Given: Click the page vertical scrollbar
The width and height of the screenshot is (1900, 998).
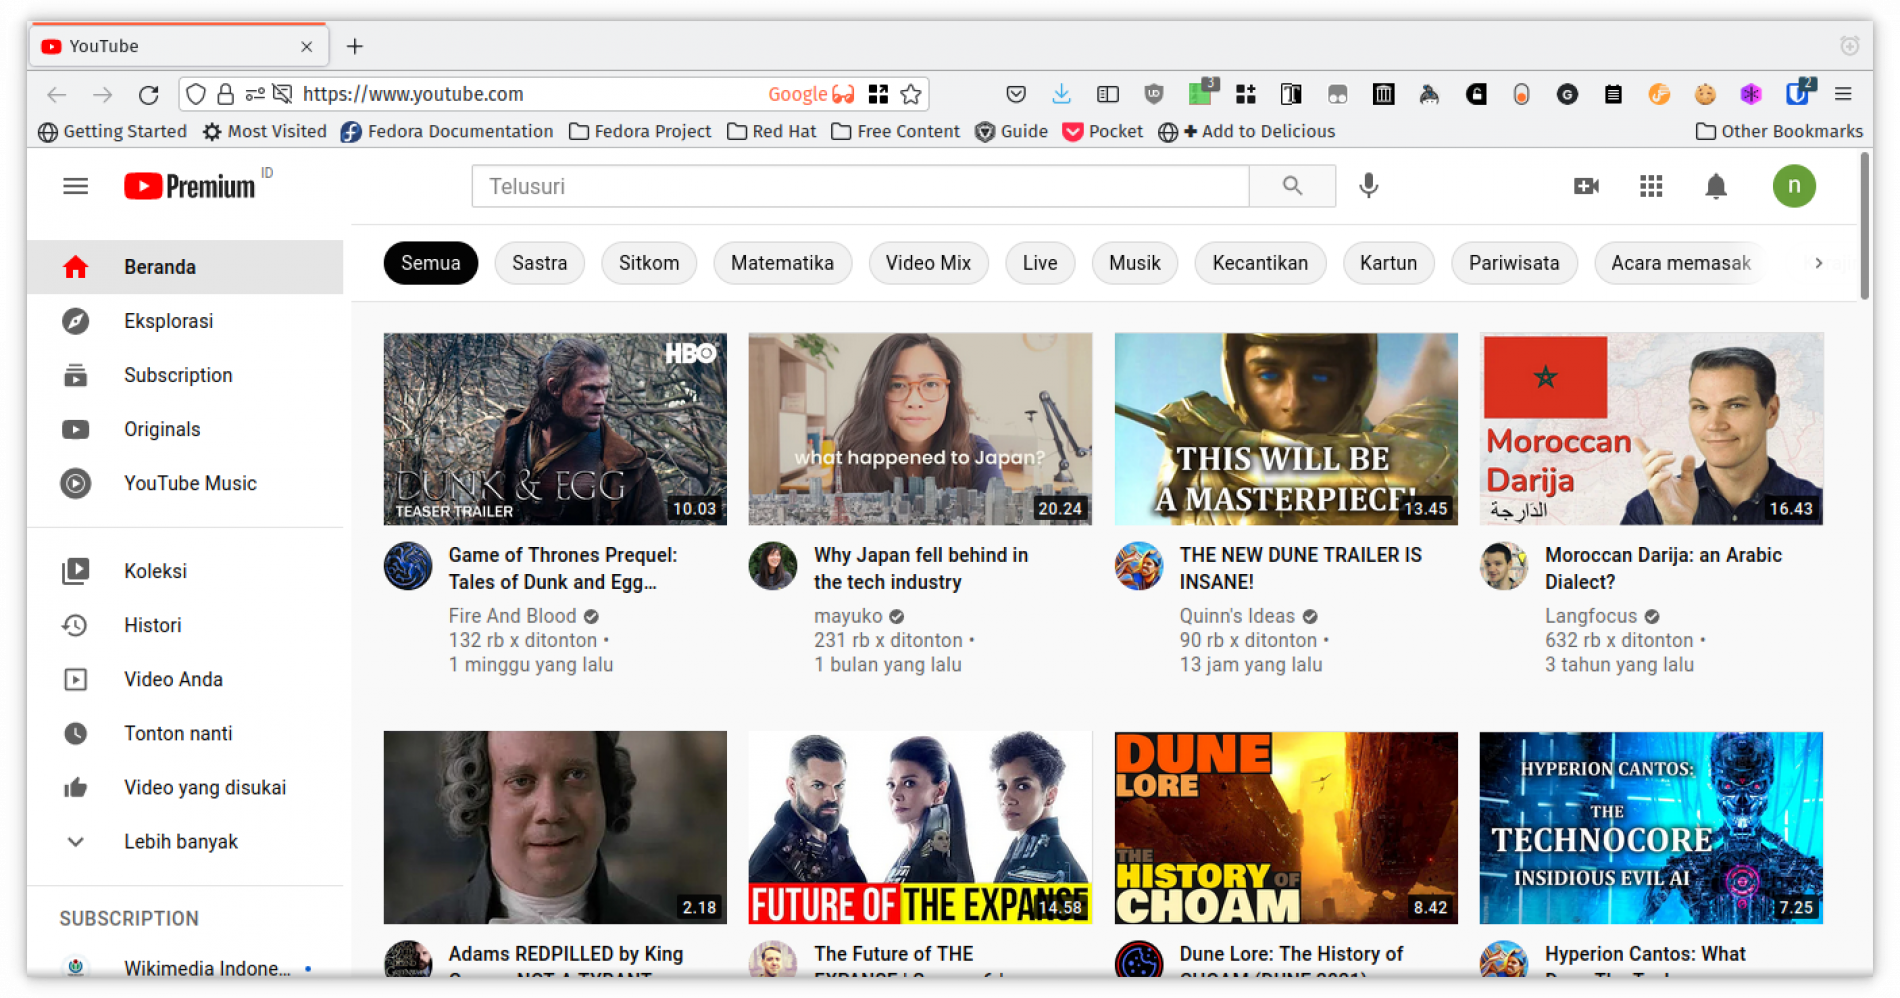Looking at the screenshot, I should [x=1865, y=225].
